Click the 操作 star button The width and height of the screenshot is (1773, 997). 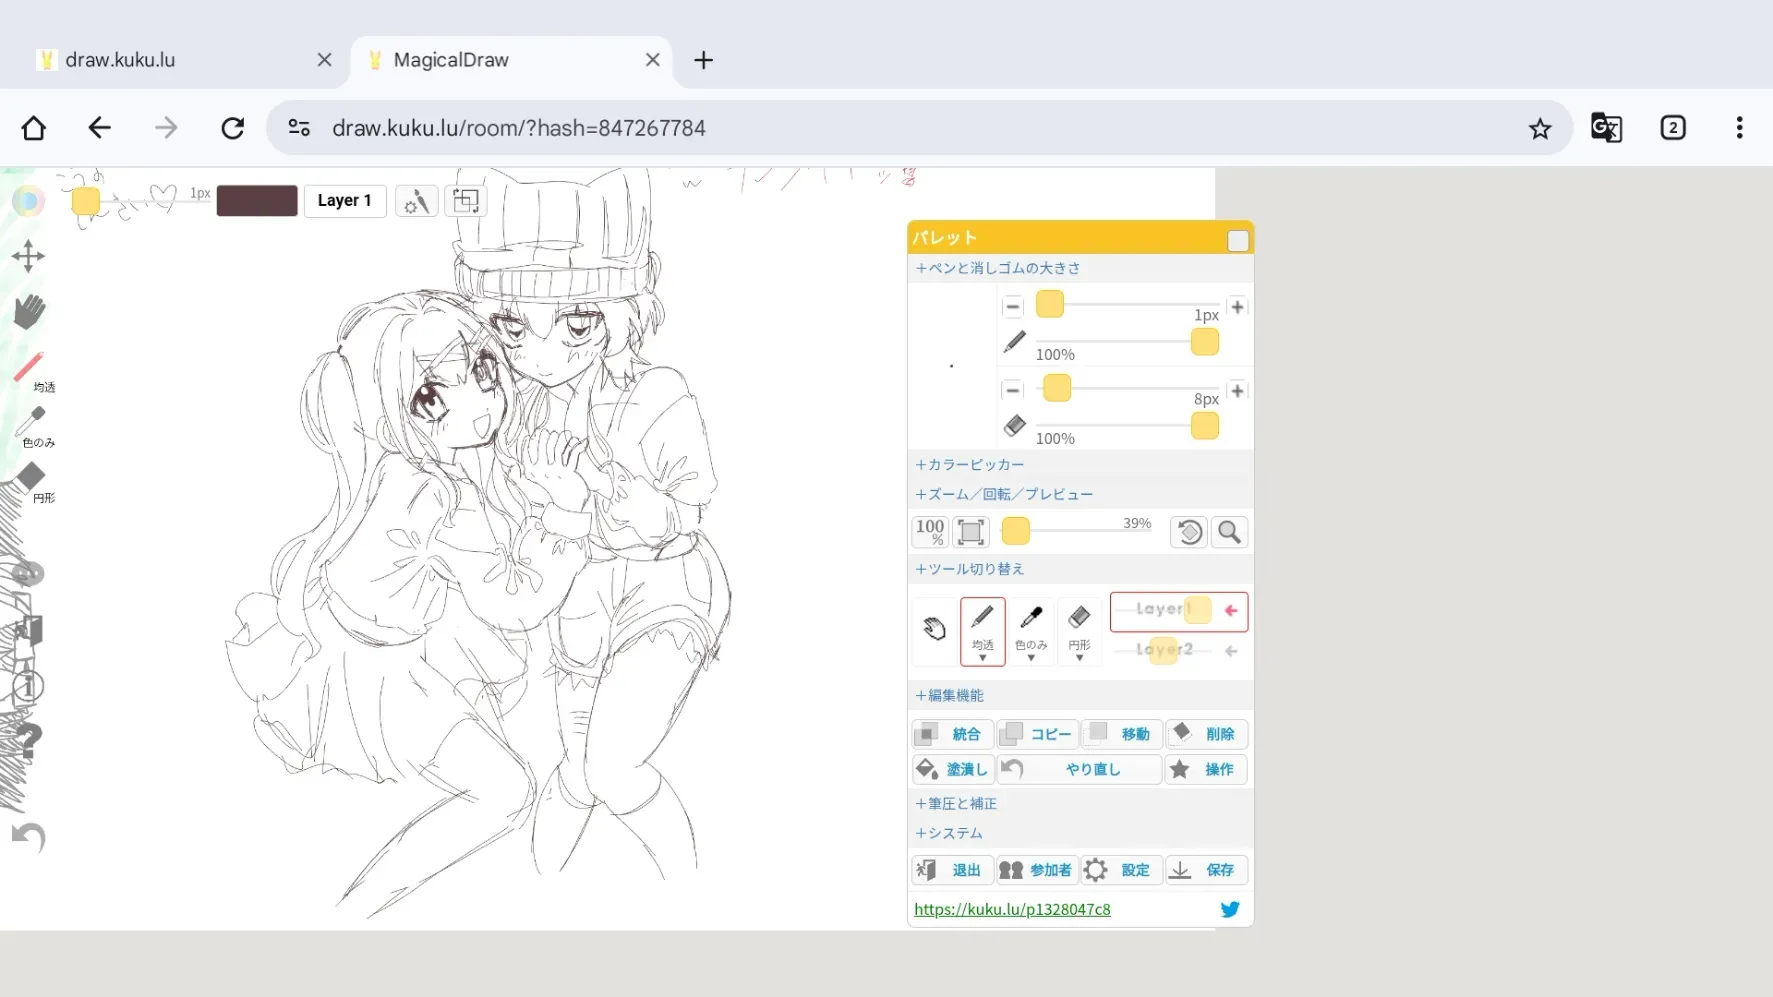tap(1206, 769)
